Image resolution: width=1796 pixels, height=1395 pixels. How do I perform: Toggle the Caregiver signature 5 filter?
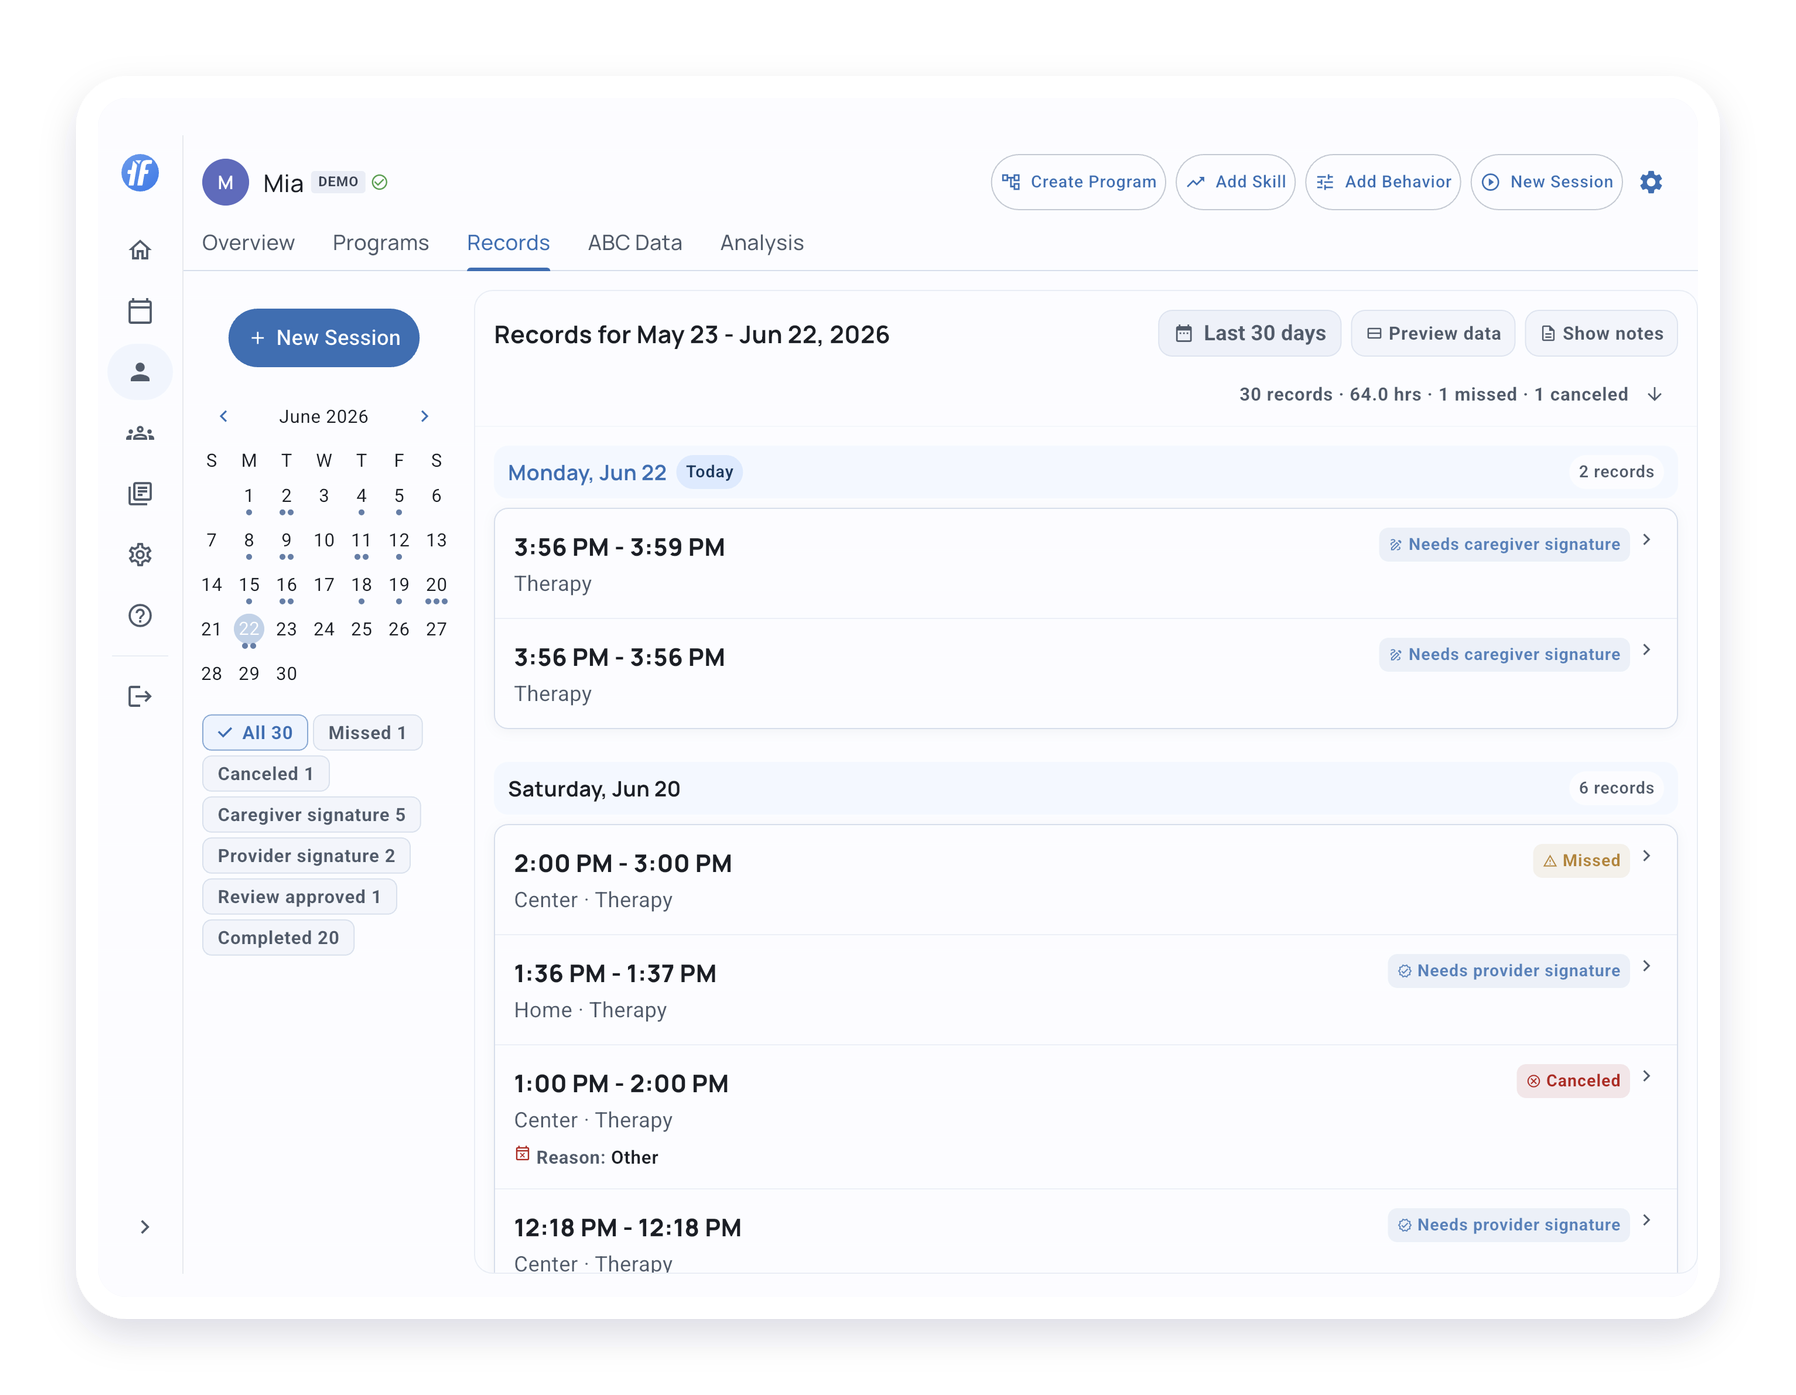[311, 815]
